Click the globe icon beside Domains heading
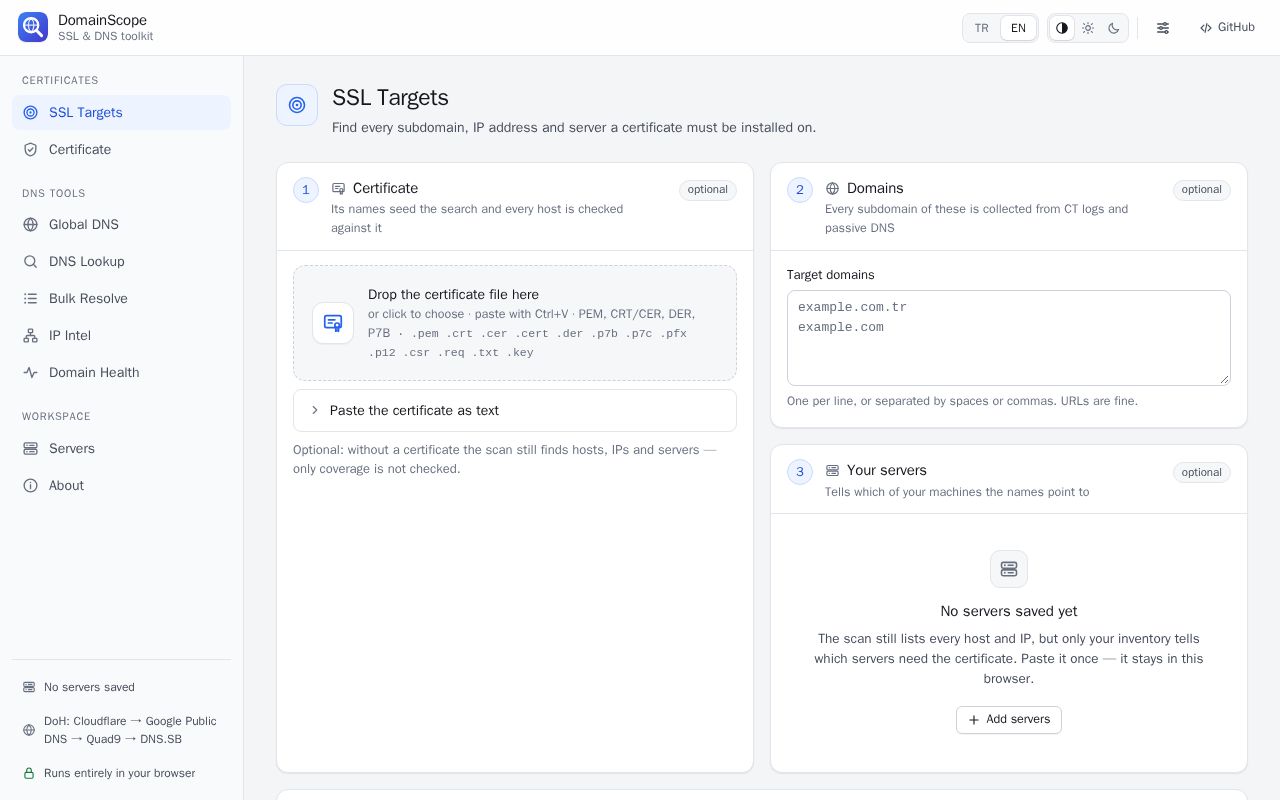The height and width of the screenshot is (800, 1280). coord(832,188)
